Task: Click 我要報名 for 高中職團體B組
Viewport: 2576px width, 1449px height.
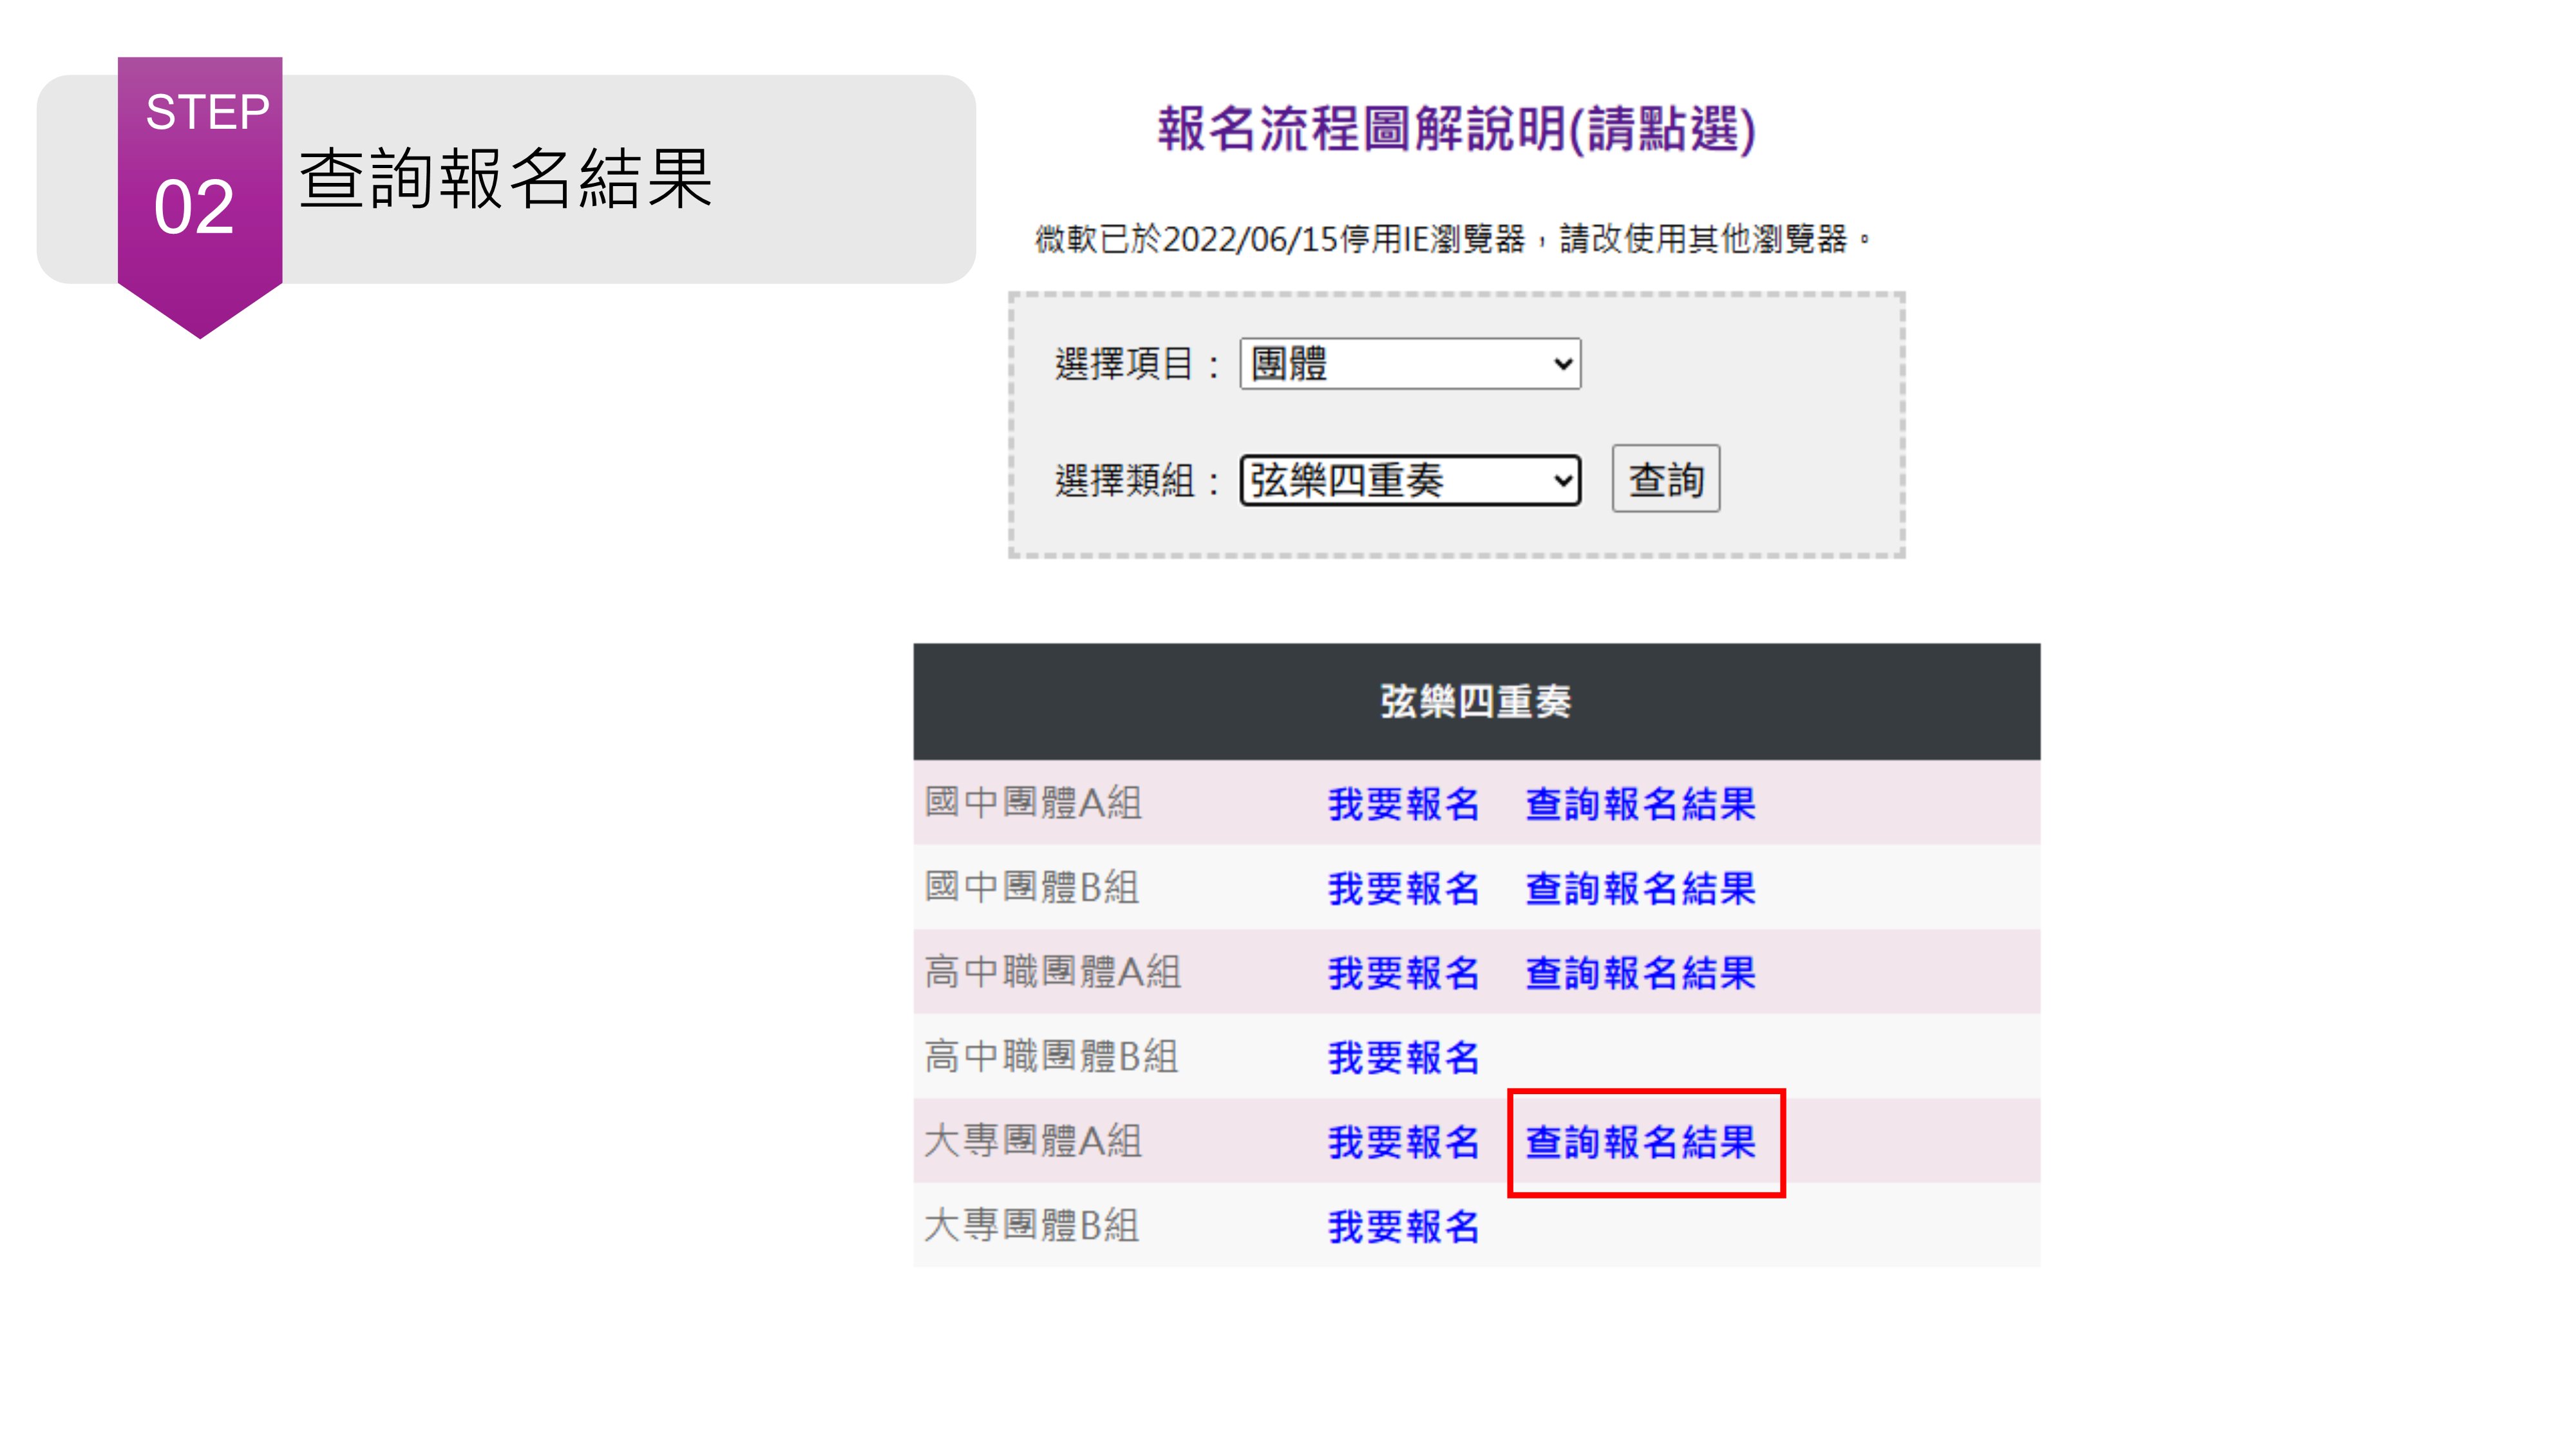Action: [1403, 1057]
